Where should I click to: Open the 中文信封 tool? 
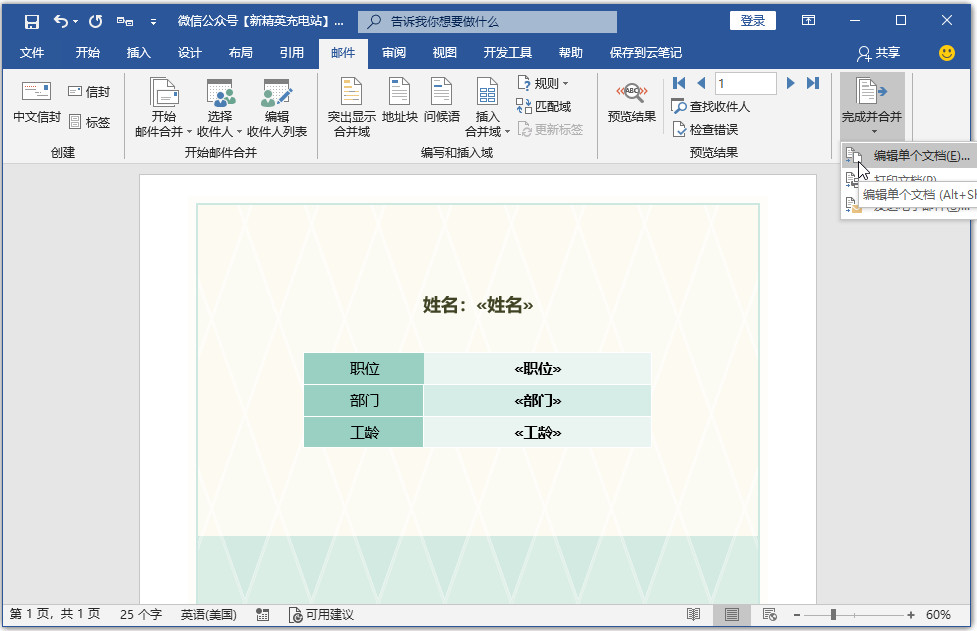coord(35,105)
